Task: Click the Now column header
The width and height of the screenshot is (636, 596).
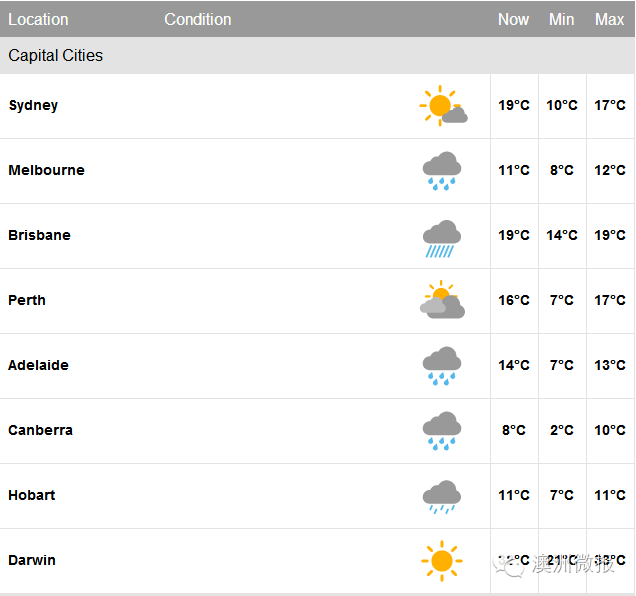Action: tap(514, 19)
